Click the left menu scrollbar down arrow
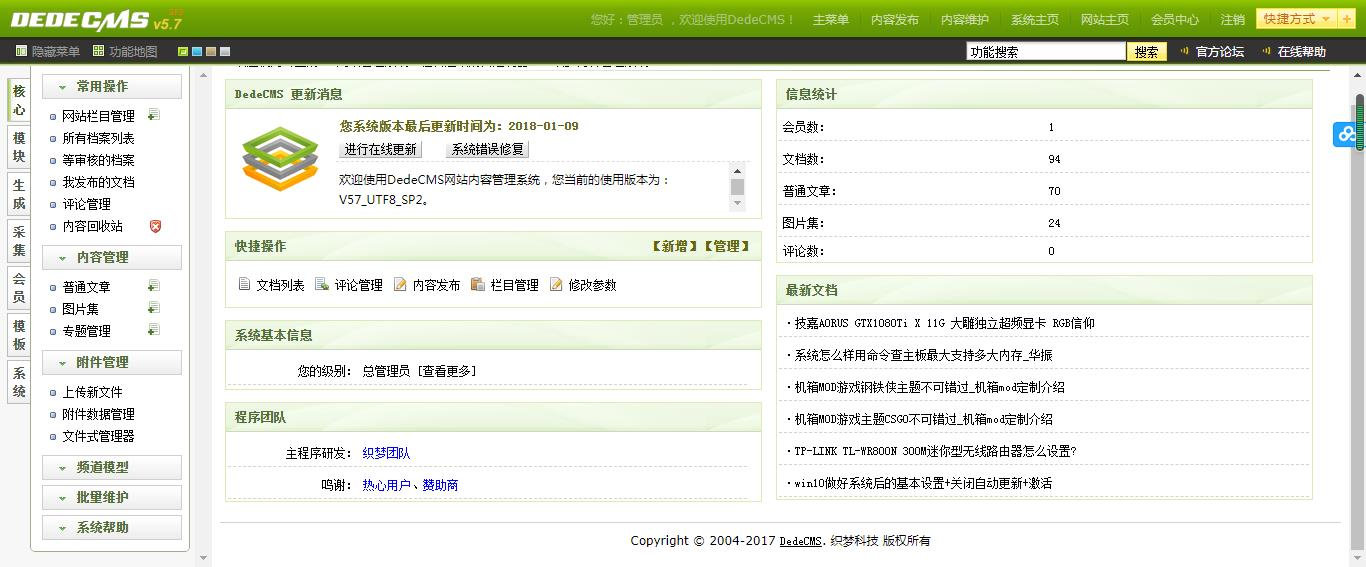Viewport: 1366px width, 567px height. pos(203,559)
